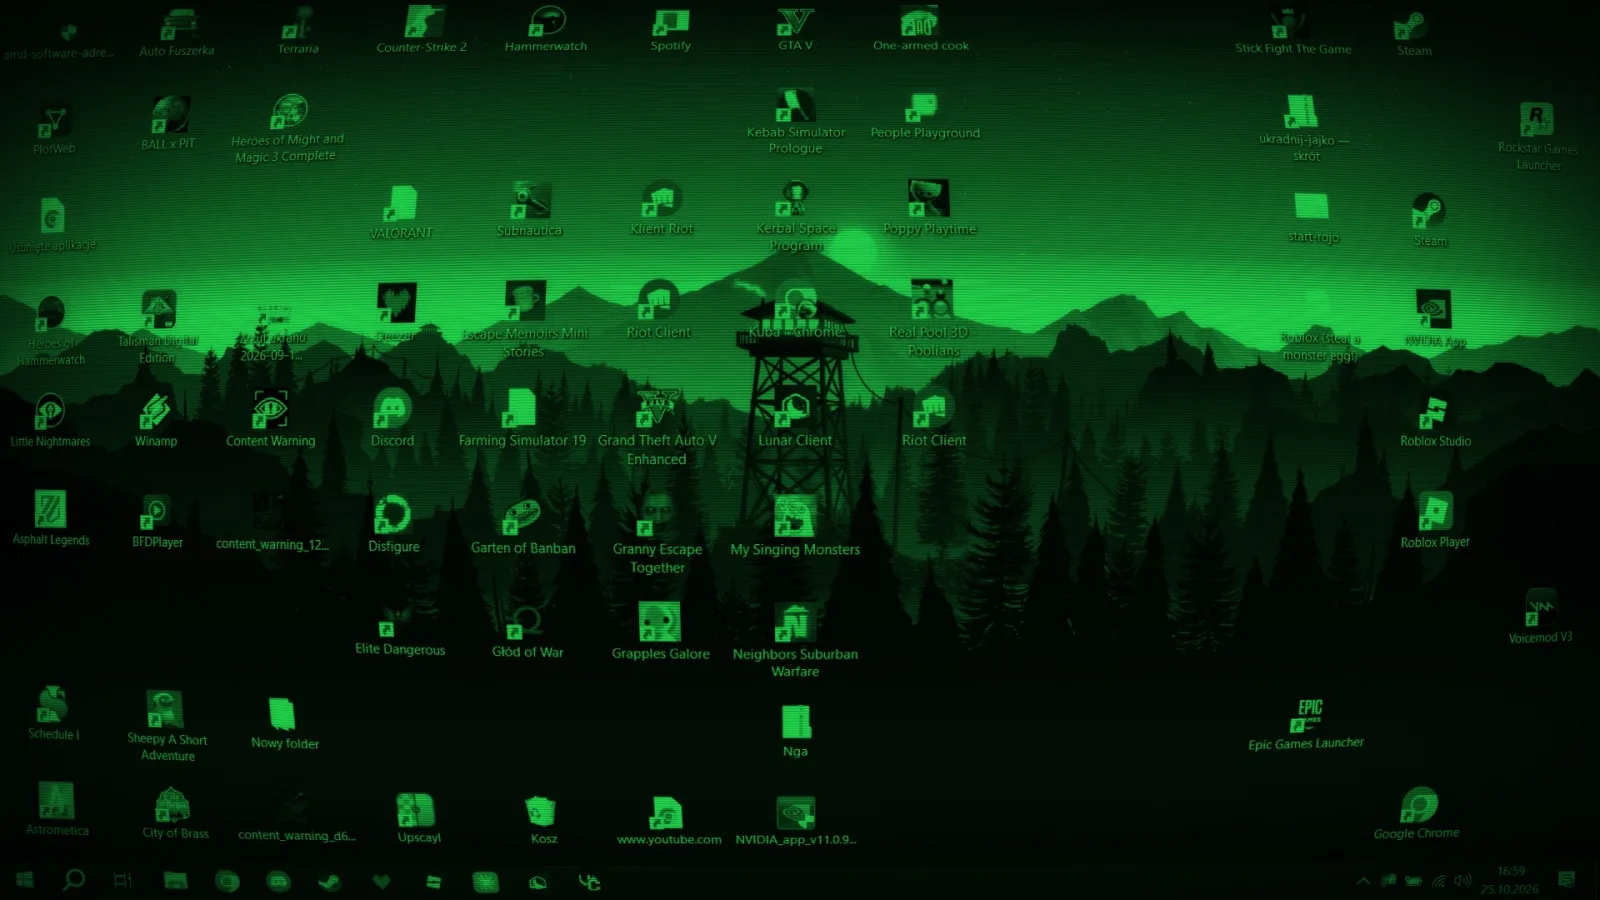Click the taskbar search magnifier
This screenshot has width=1600, height=900.
click(x=73, y=880)
